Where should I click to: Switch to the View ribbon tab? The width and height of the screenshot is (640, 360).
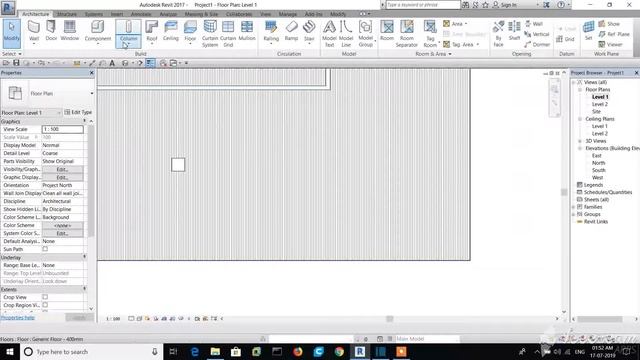pos(265,14)
